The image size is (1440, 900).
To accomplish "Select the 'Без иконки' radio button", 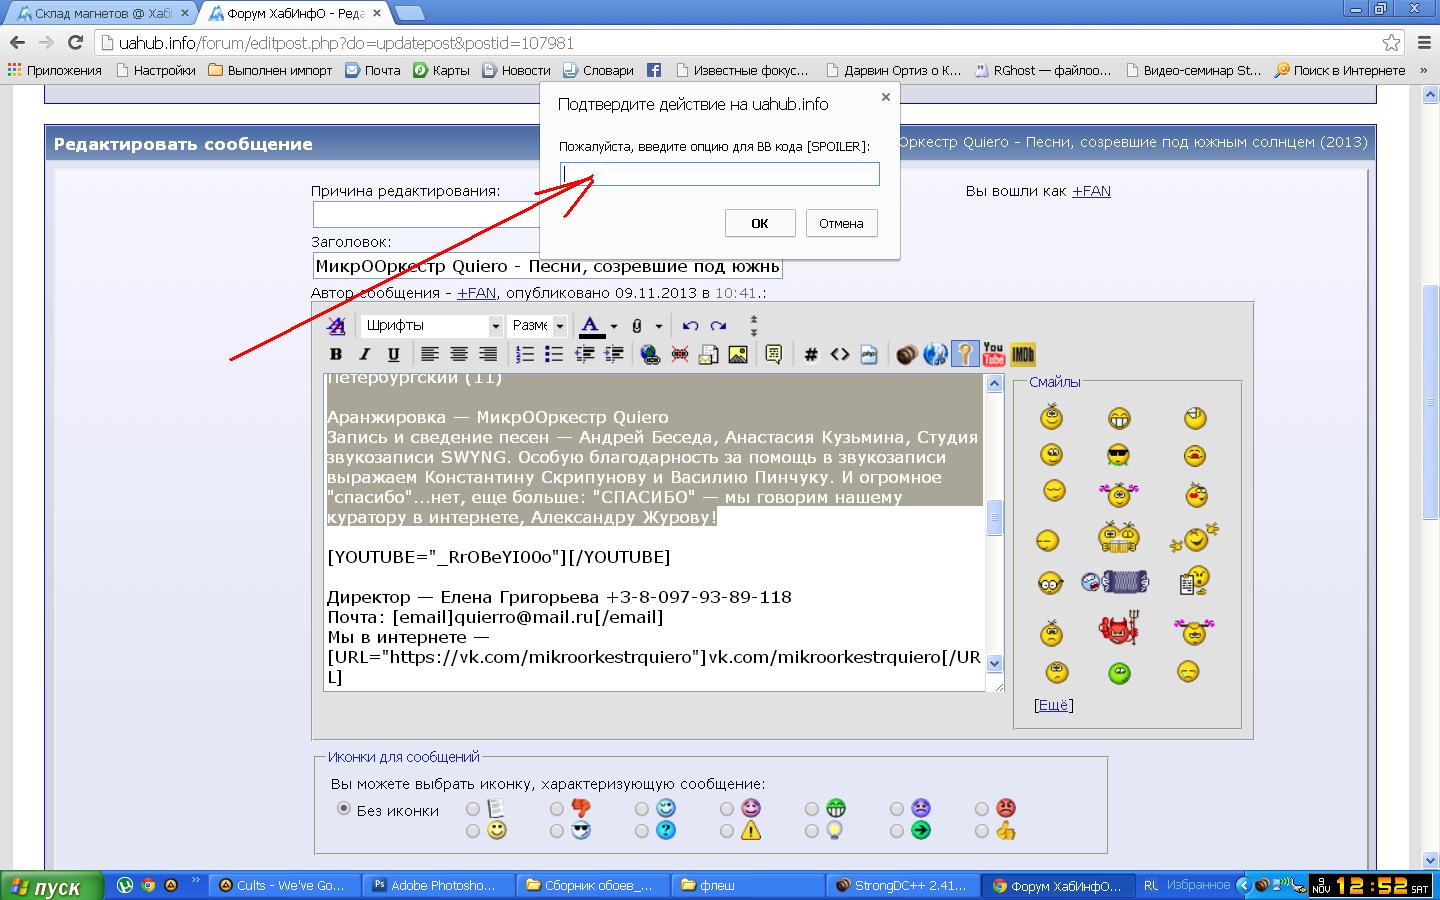I will click(344, 809).
